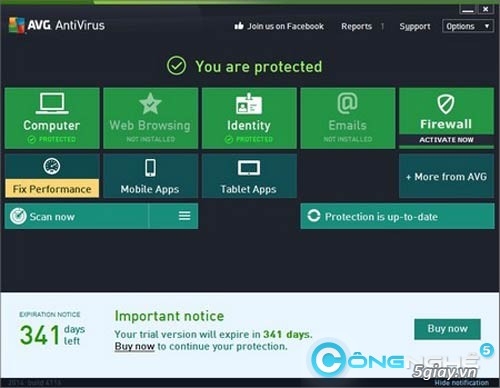Click the Fix Performance gauge icon
The image size is (500, 388).
(52, 166)
